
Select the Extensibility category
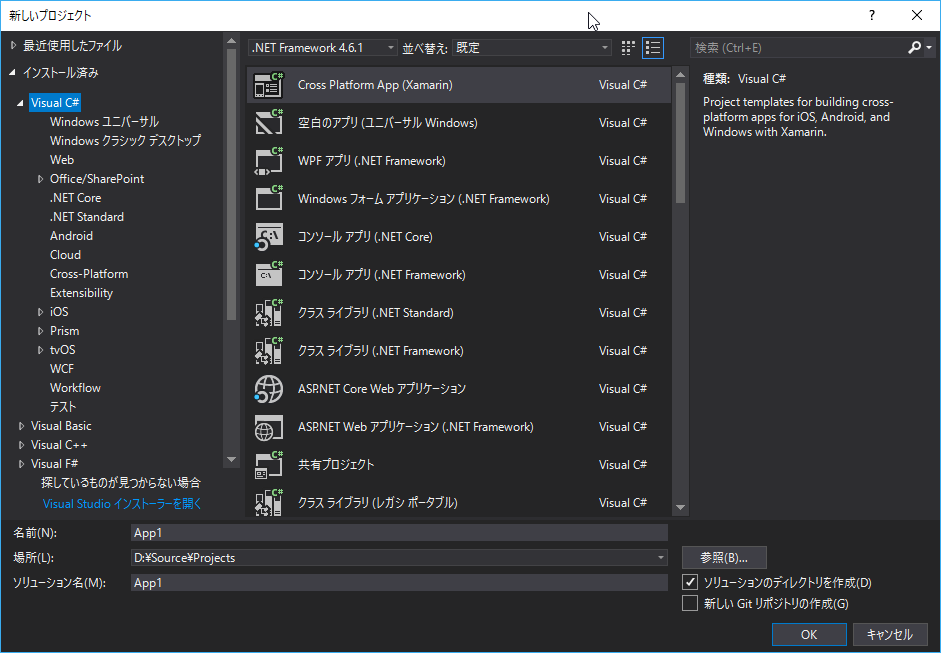[x=82, y=293]
